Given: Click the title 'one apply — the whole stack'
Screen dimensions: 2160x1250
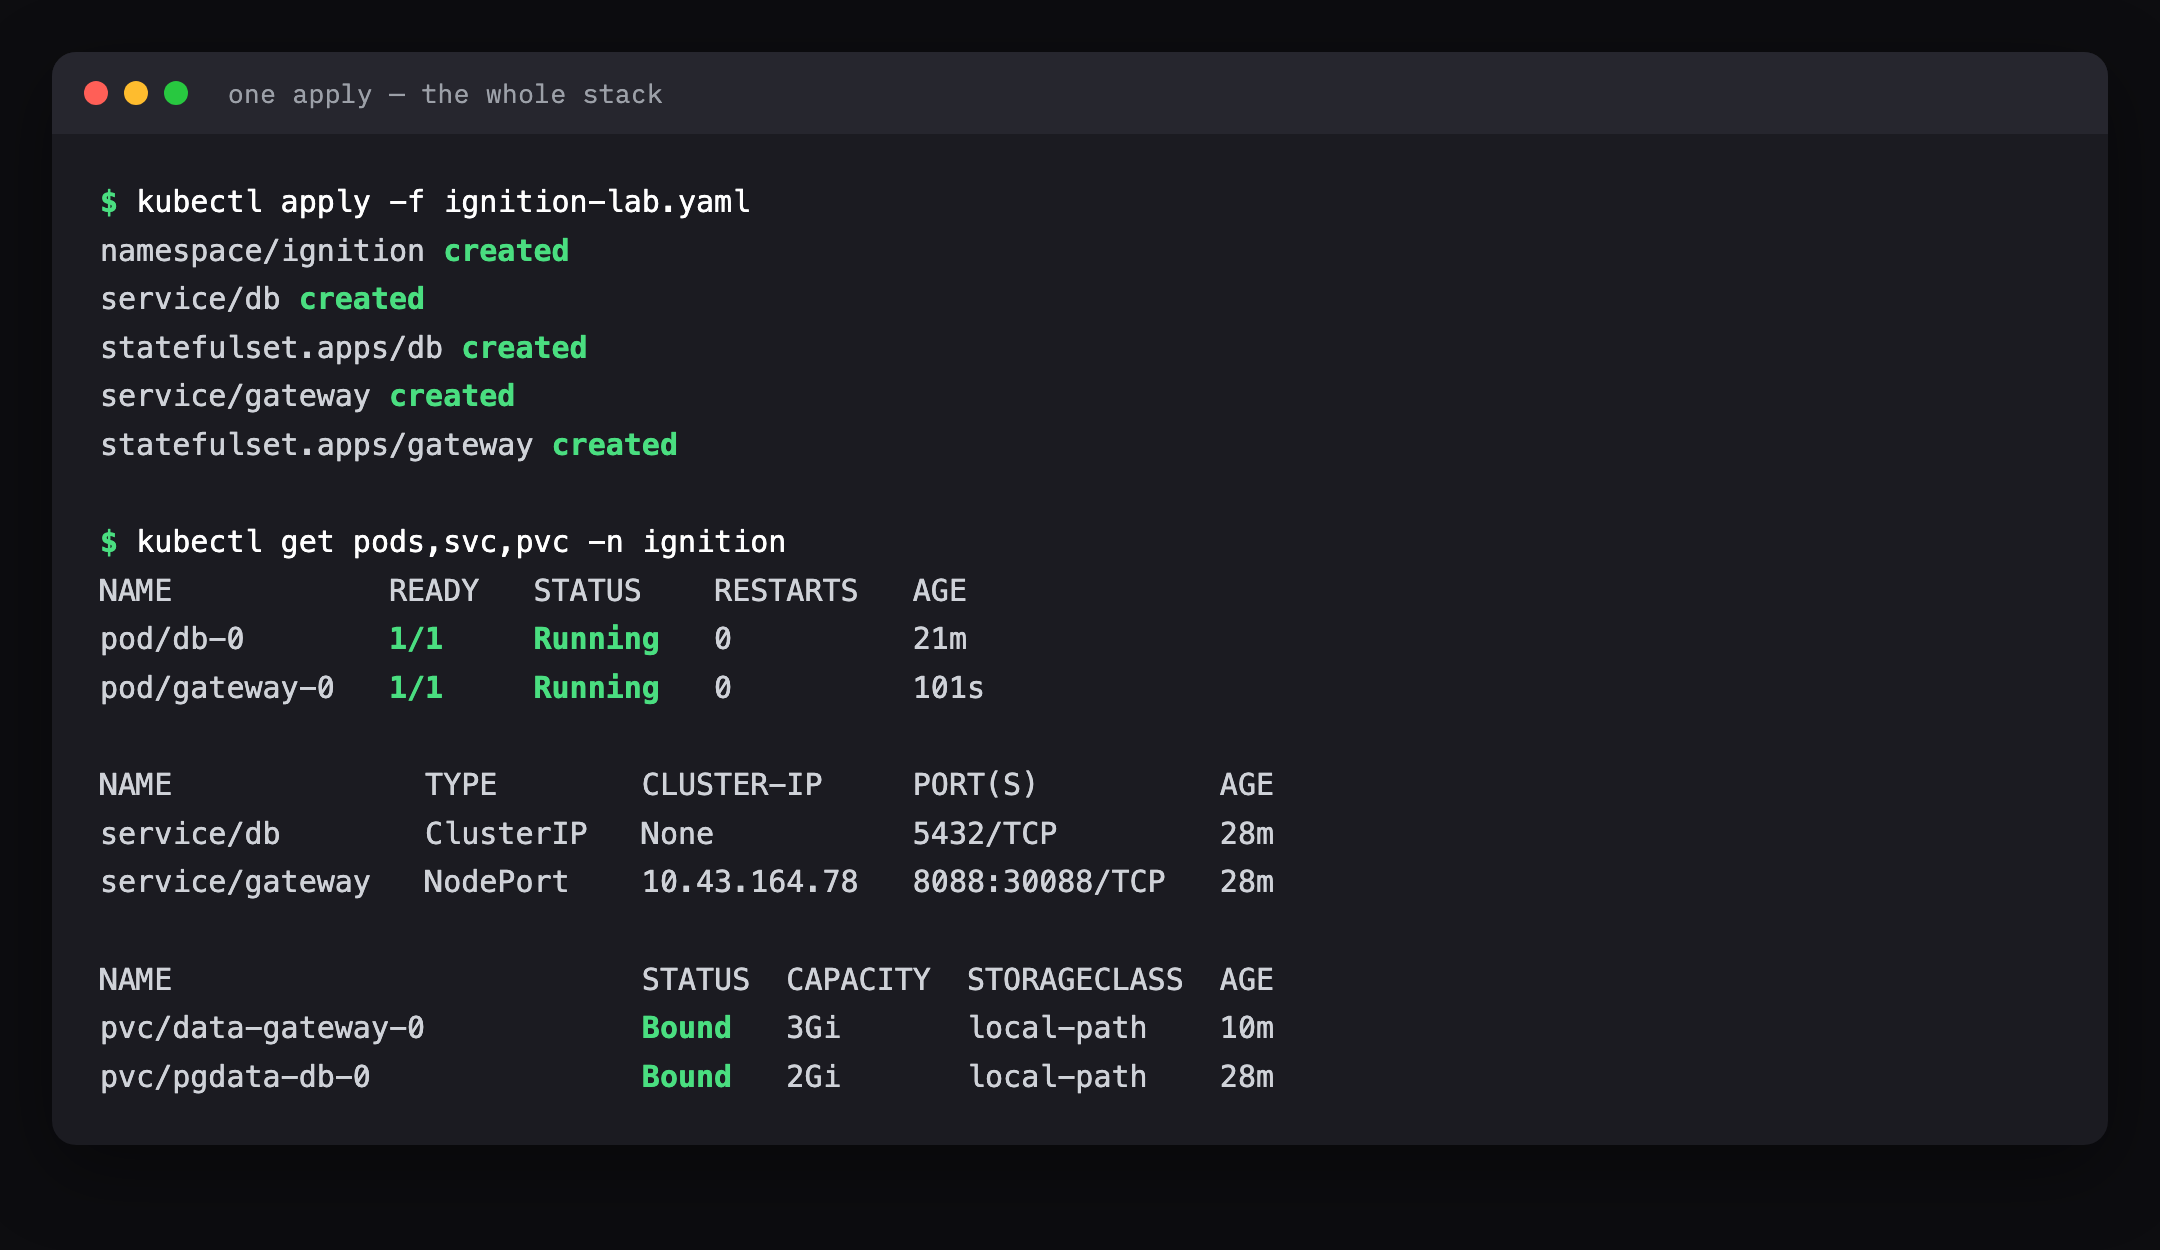Looking at the screenshot, I should [x=445, y=94].
